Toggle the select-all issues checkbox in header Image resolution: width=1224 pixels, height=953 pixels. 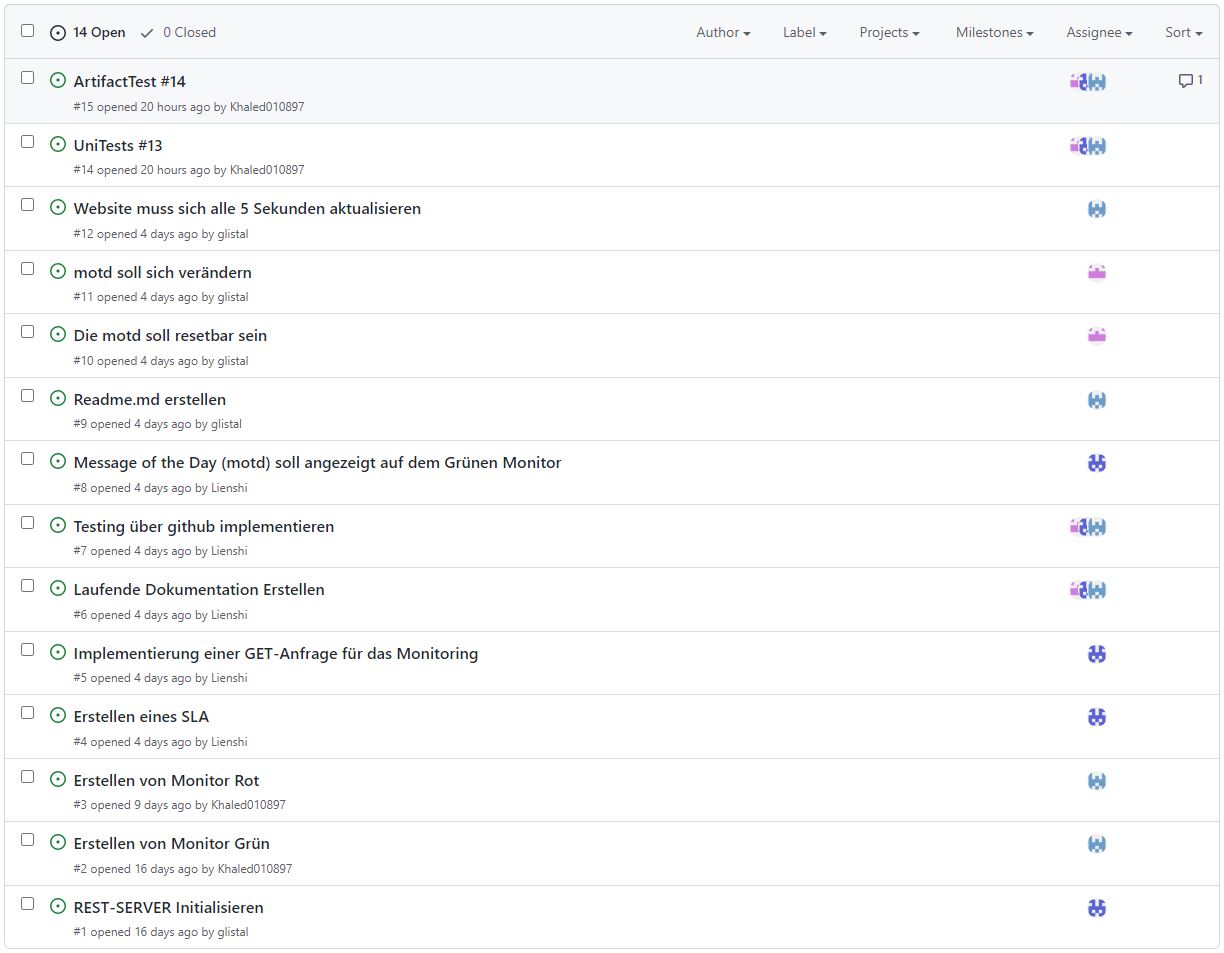tap(28, 31)
